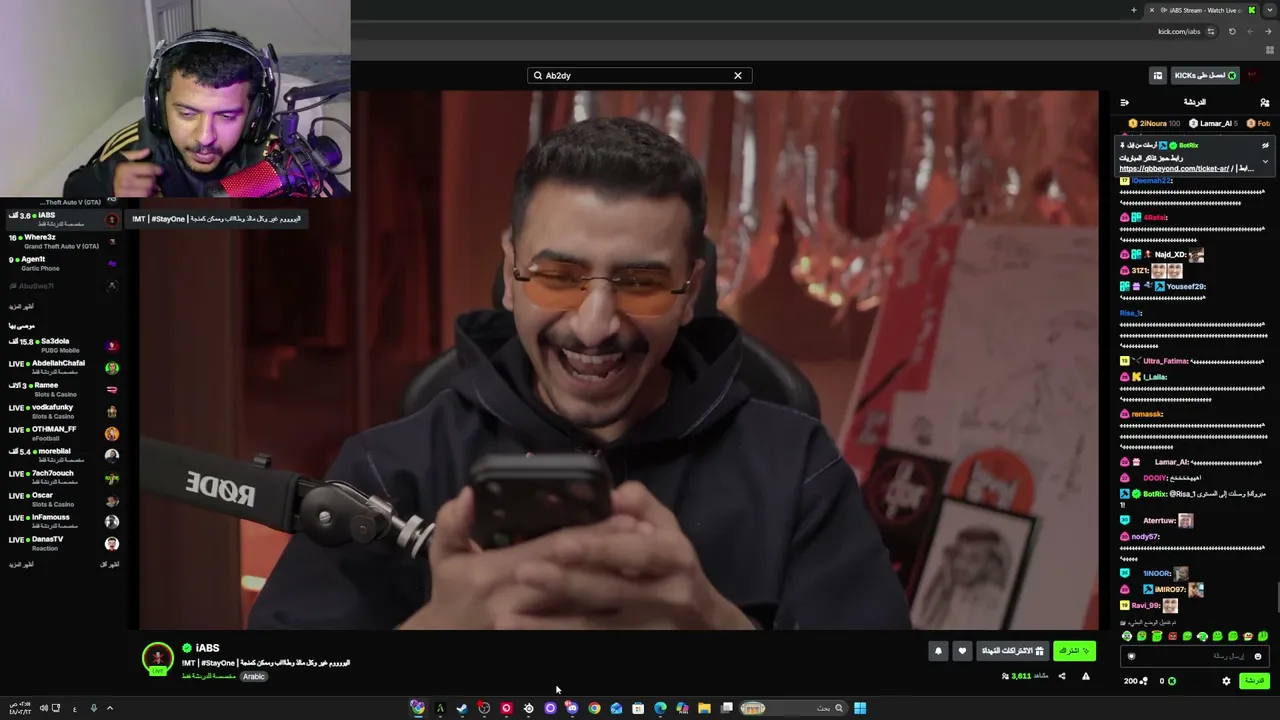Viewport: 1280px width, 720px height.
Task: Open Steam from taskbar
Action: (461, 708)
